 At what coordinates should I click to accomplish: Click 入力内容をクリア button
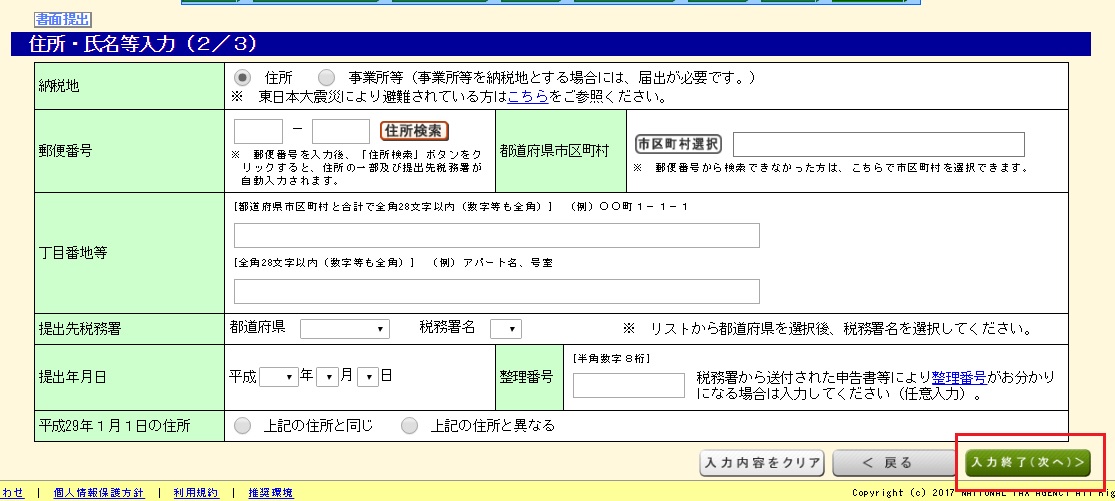(762, 463)
